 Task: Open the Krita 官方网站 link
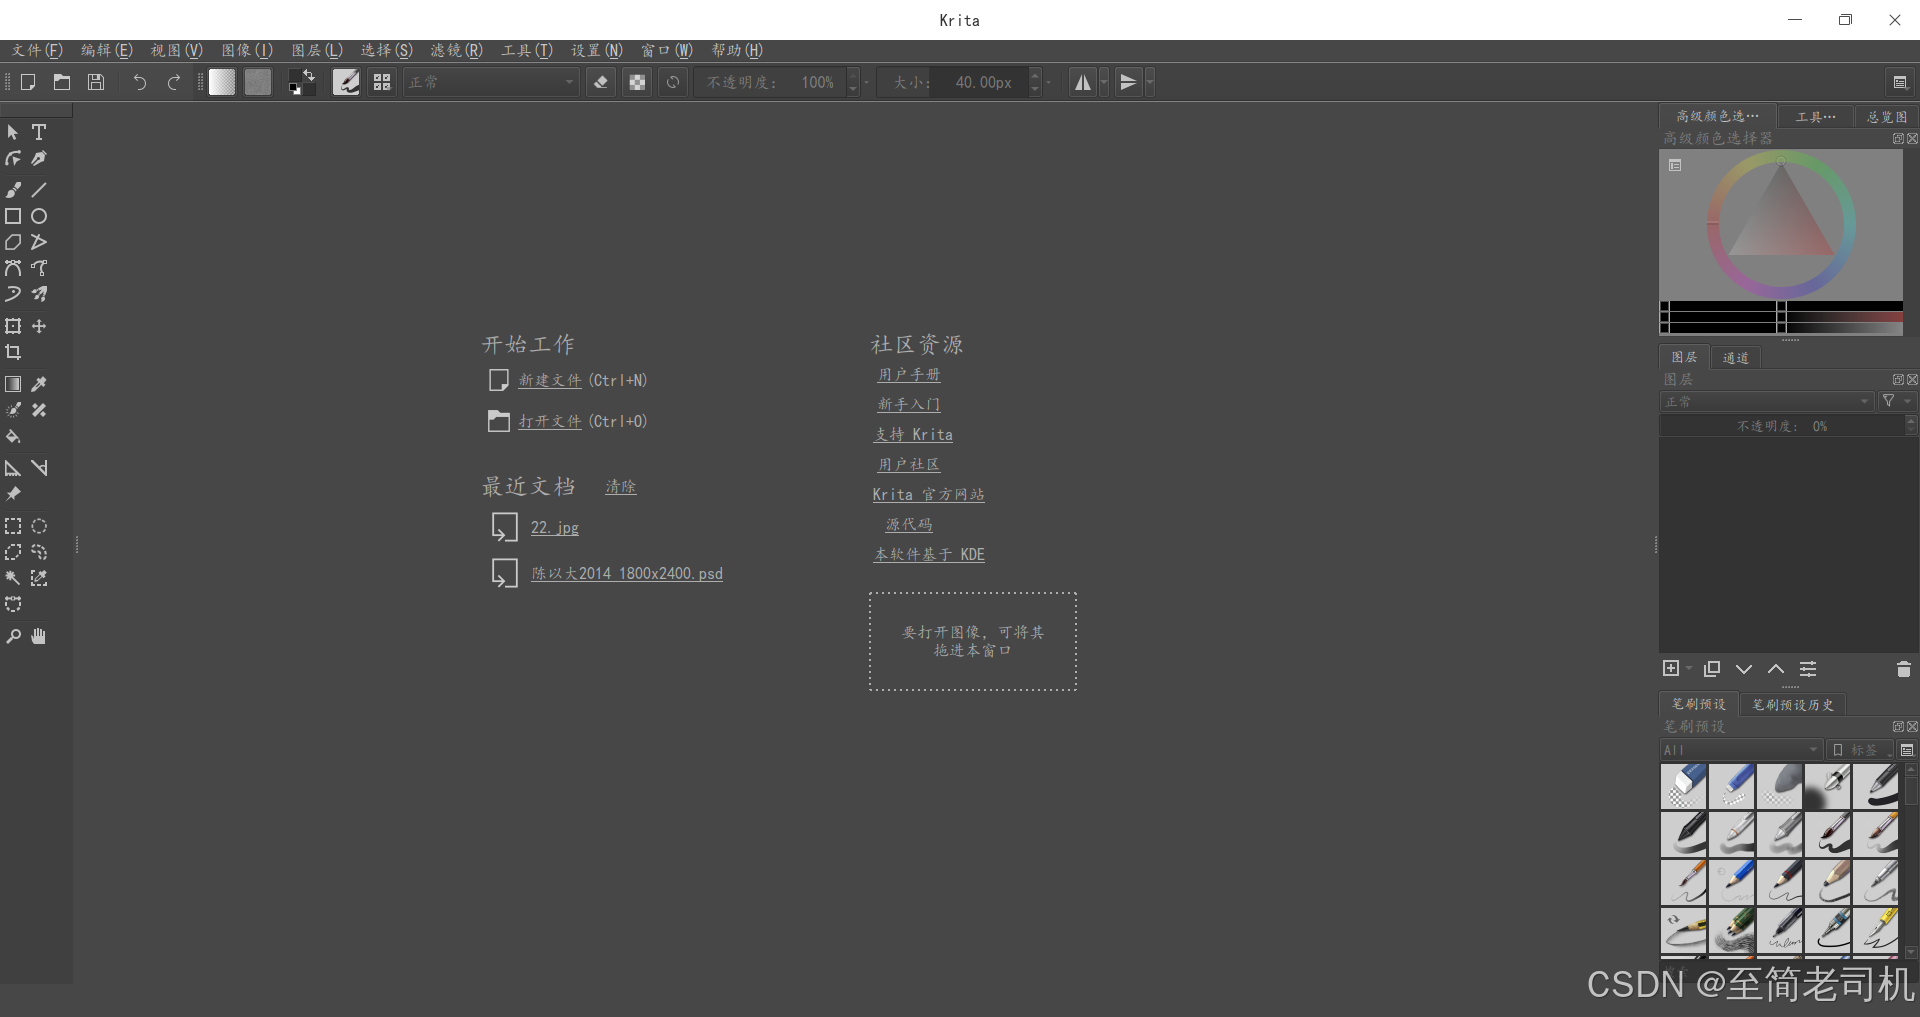click(x=928, y=494)
